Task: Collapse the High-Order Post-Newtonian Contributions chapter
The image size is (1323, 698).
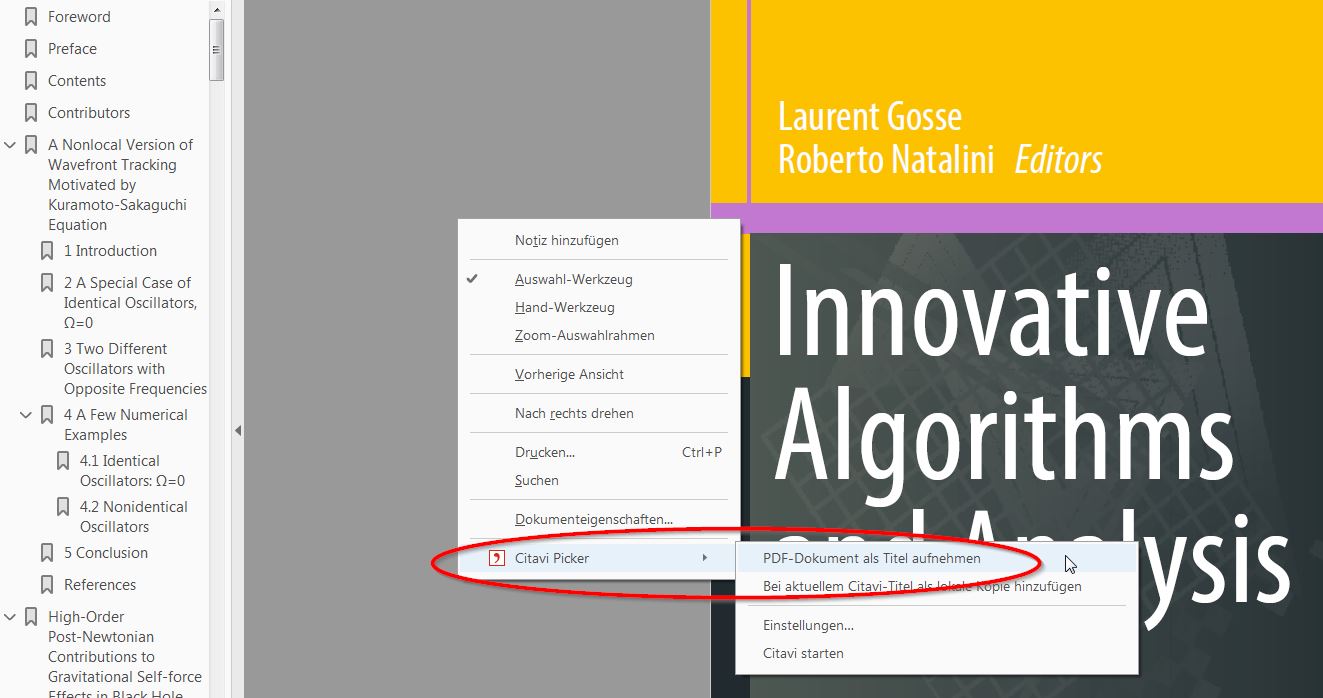Action: click(11, 617)
